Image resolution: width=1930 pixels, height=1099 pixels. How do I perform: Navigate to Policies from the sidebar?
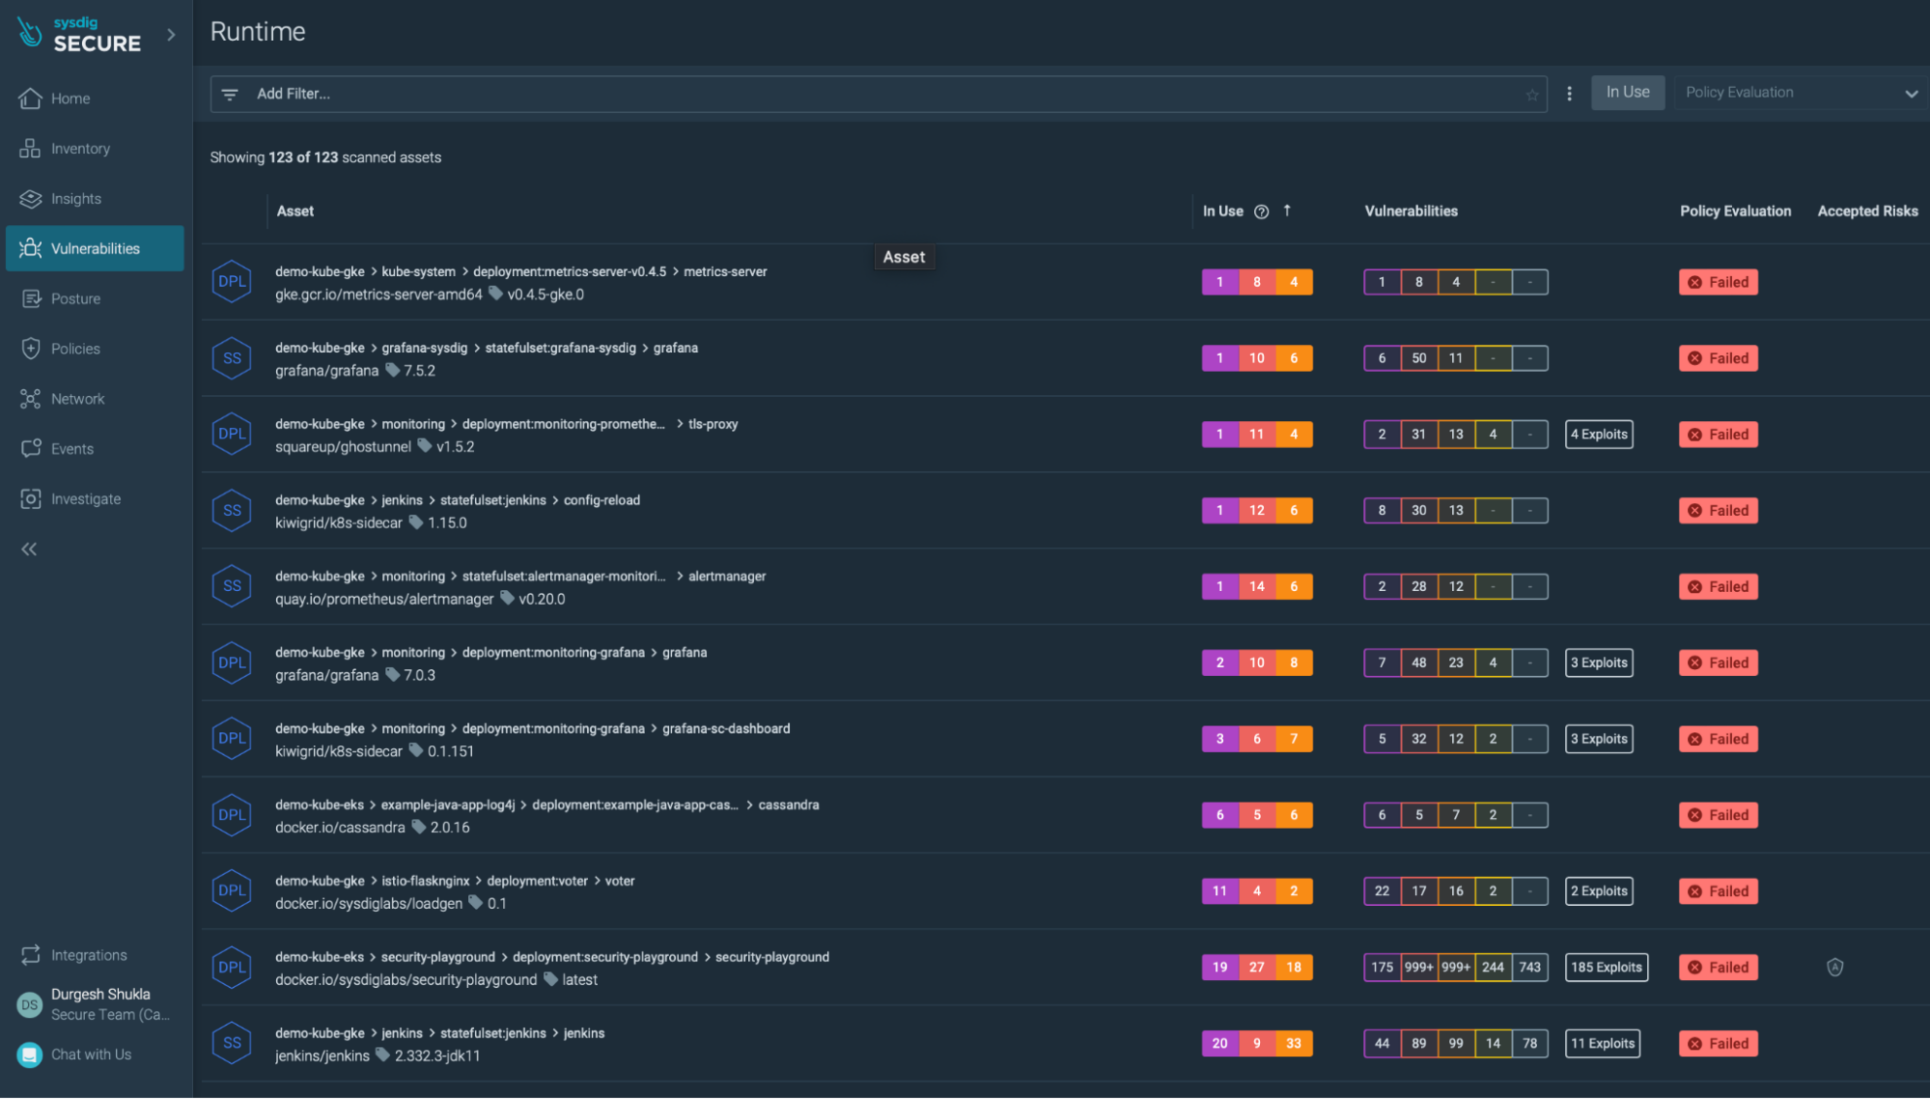point(74,348)
